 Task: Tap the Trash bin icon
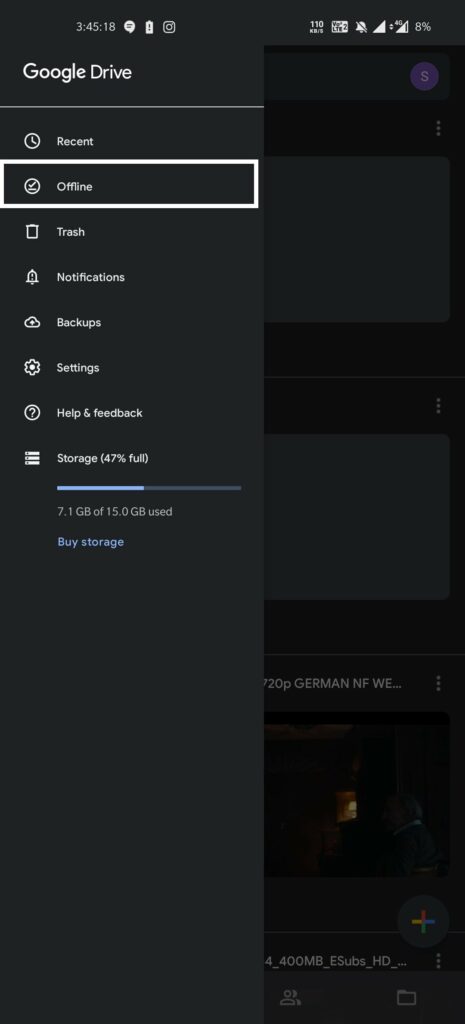coord(32,232)
